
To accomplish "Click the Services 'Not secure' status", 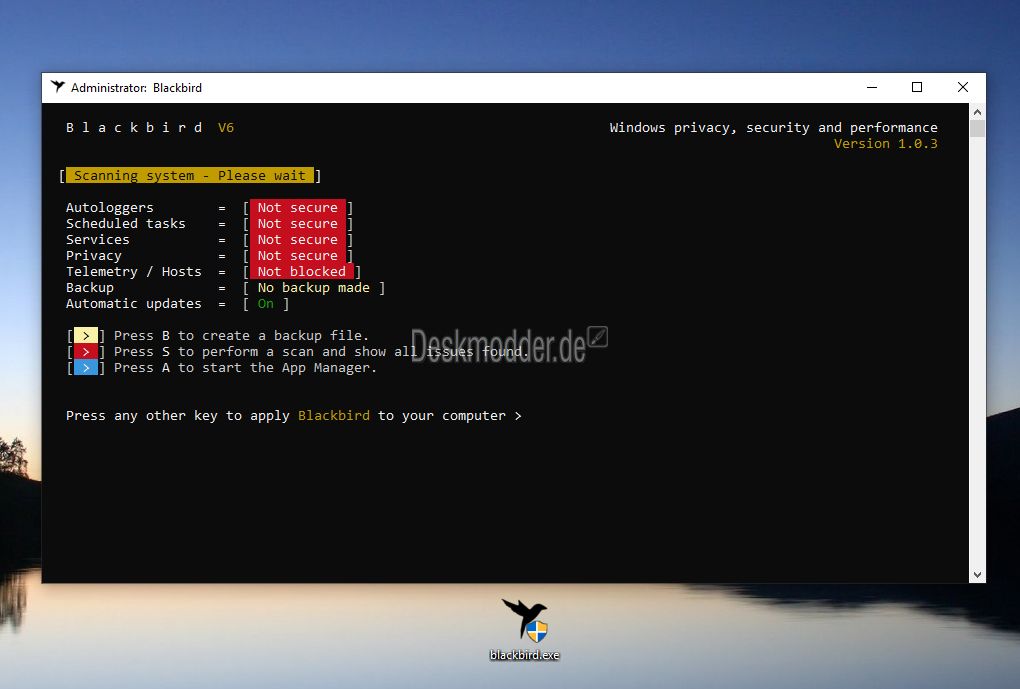I will 297,239.
